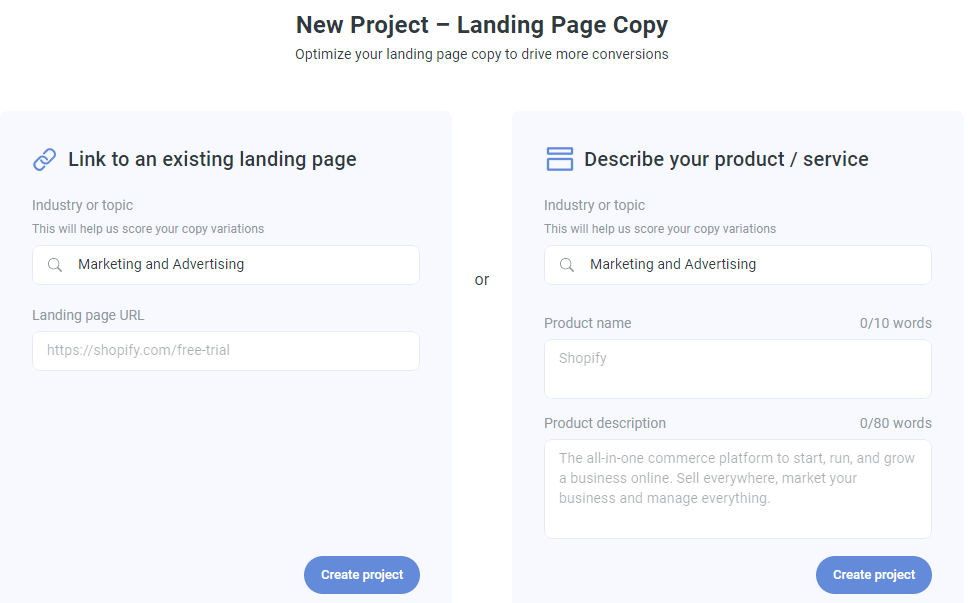Viewport: 968px width, 603px height.
Task: Click the 'Optimize your landing page copy' subtitle
Action: pyautogui.click(x=482, y=54)
